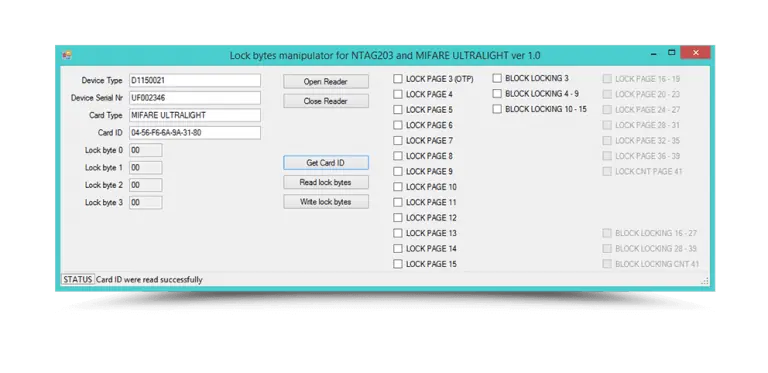Click the STATUS label in status bar
Image resolution: width=768 pixels, height=373 pixels.
click(x=77, y=280)
